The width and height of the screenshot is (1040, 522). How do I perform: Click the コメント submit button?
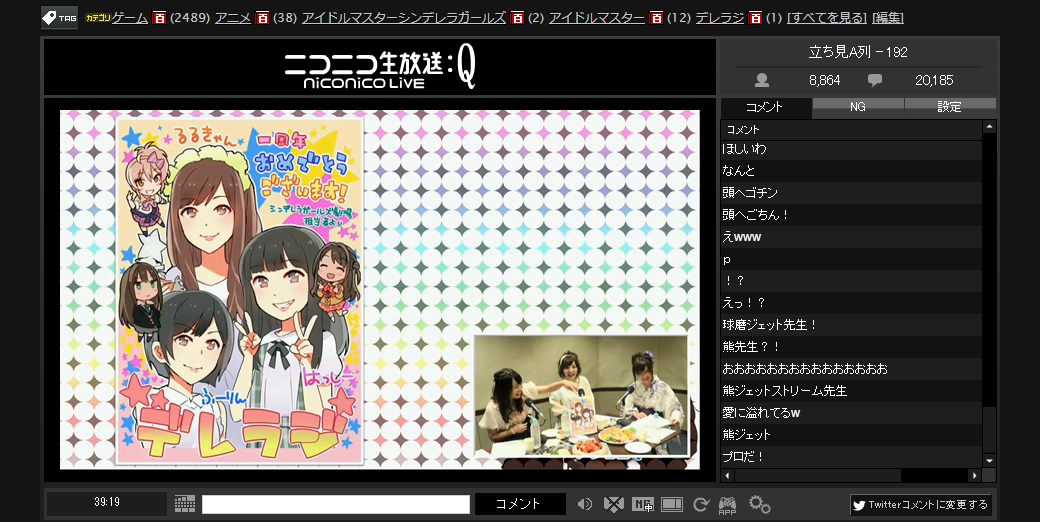(519, 504)
